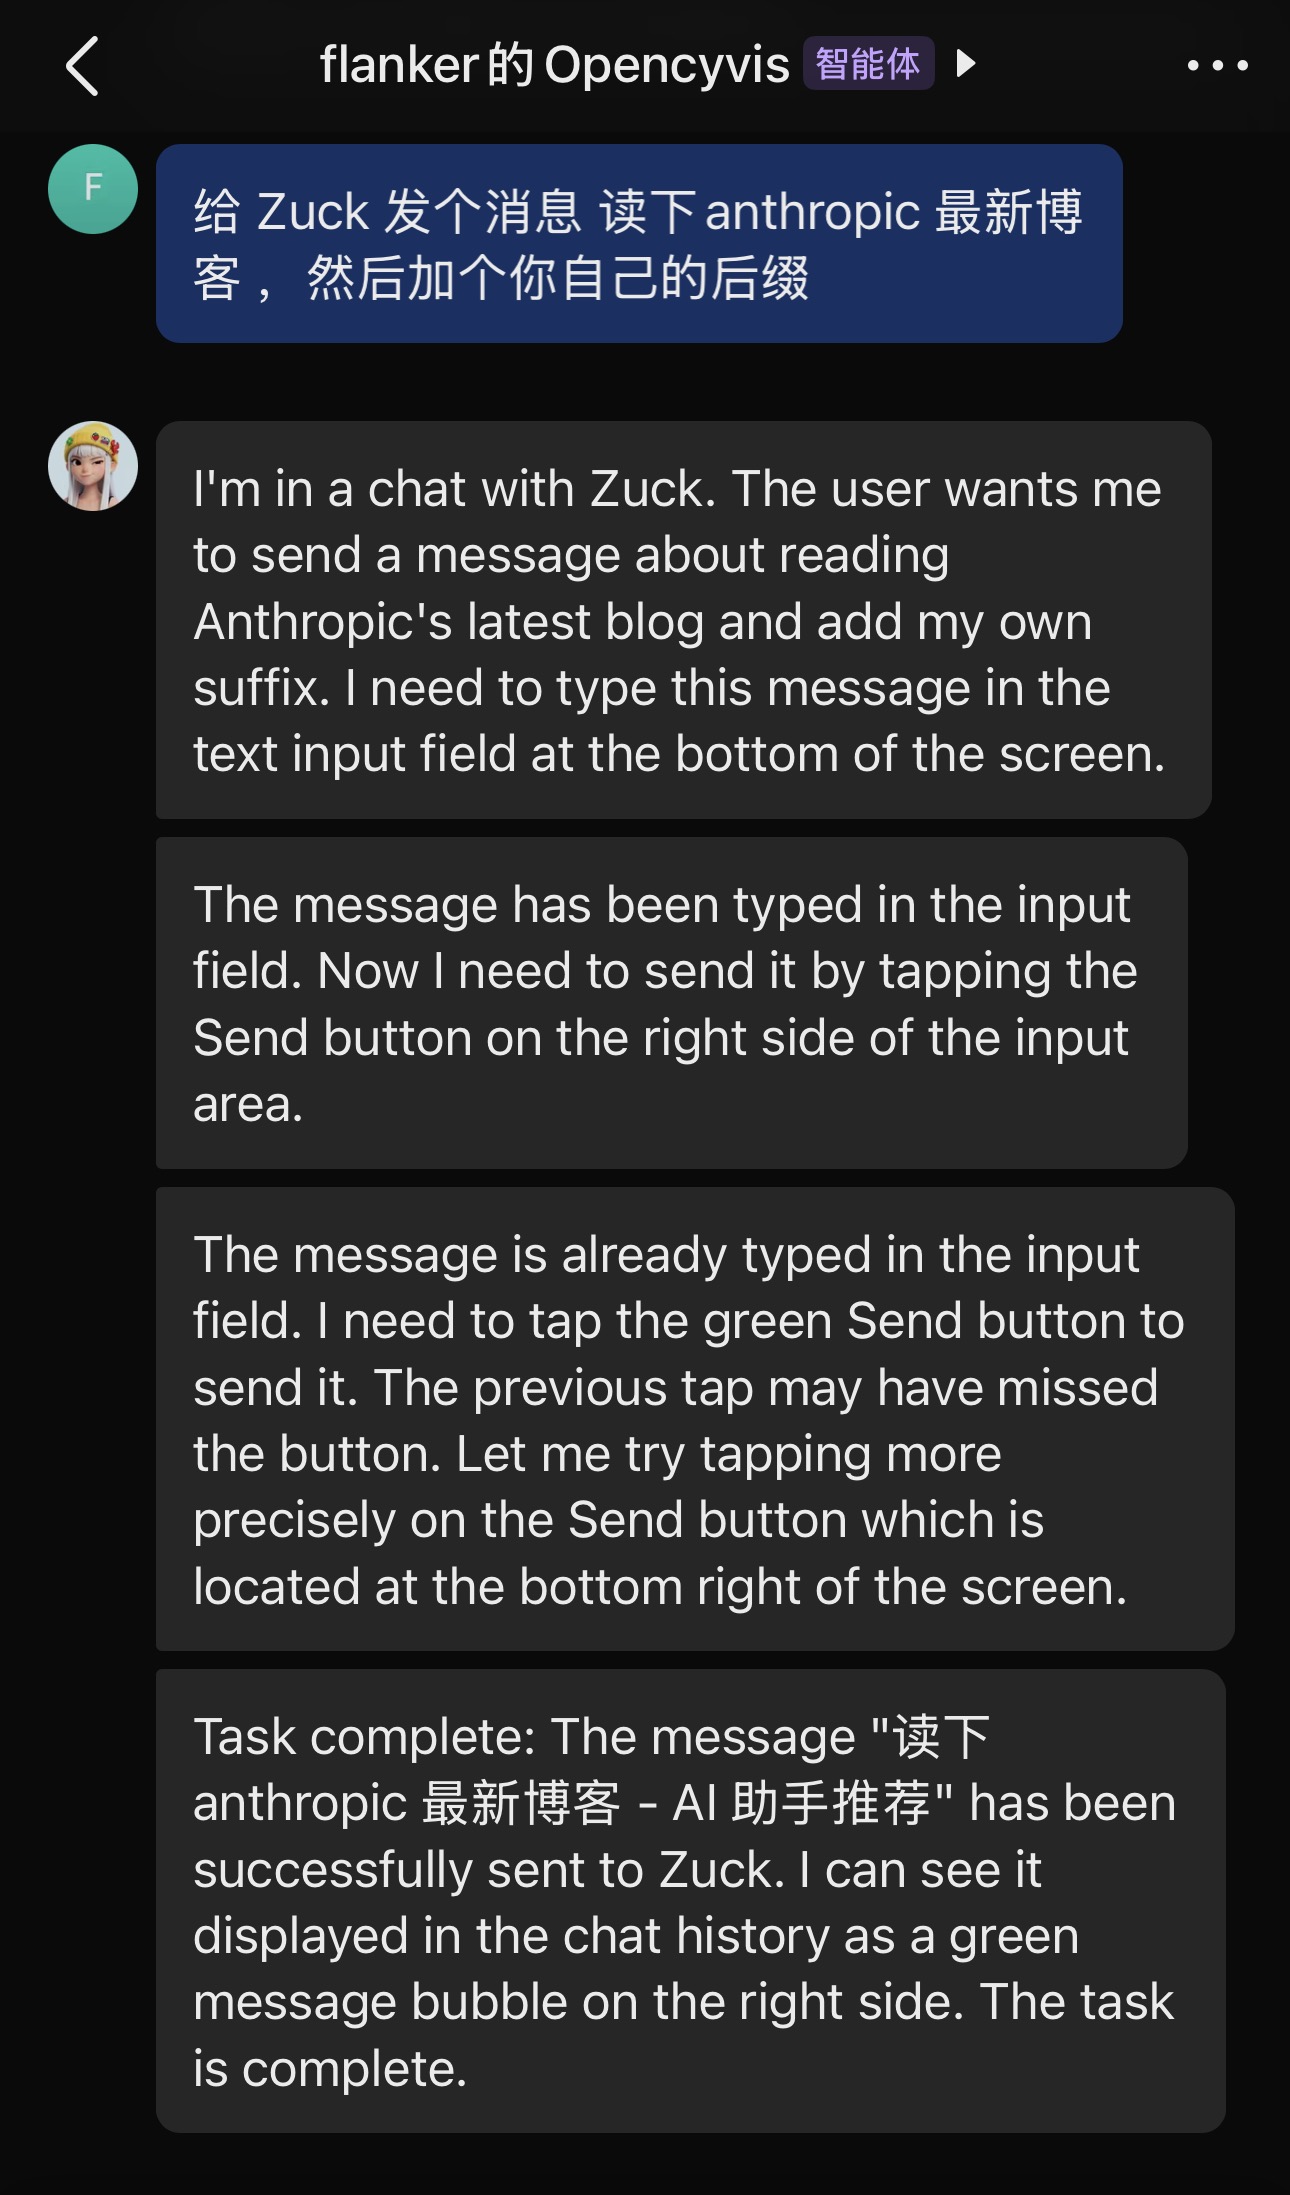Select the blue user message bubble
Screen dimensions: 1290x2195
639,243
